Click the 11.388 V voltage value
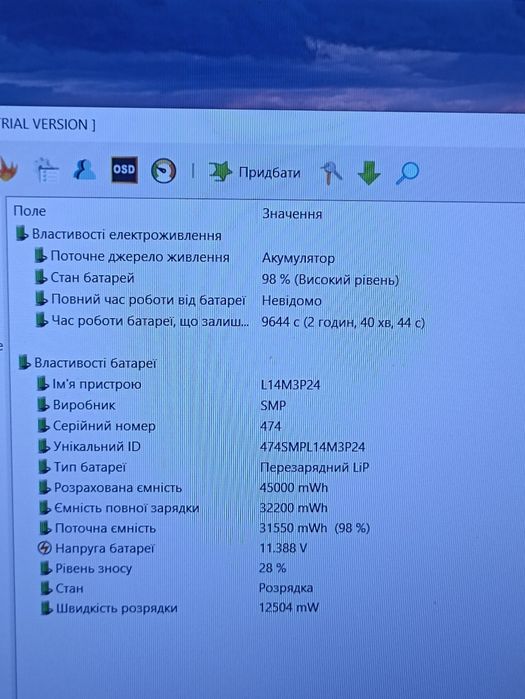 pyautogui.click(x=283, y=548)
